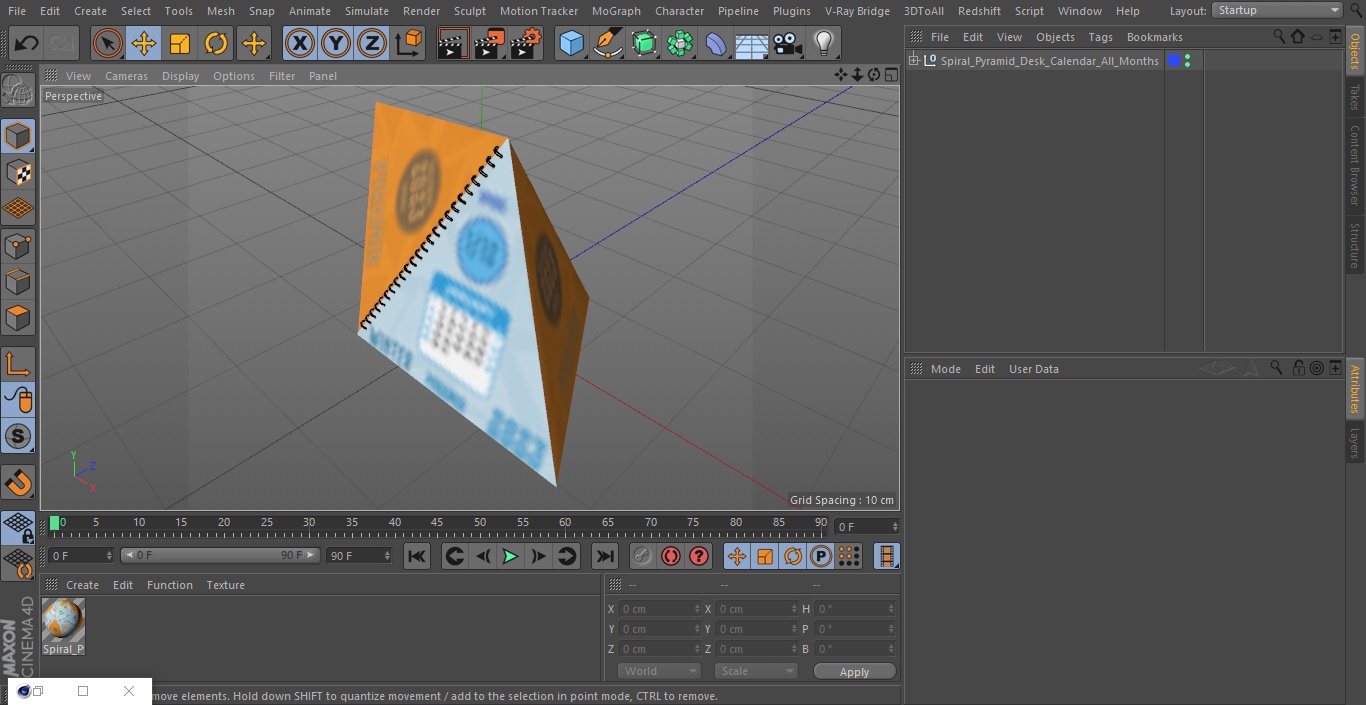Activate the Rotate tool
Screen dimensions: 1366x705
tap(216, 43)
